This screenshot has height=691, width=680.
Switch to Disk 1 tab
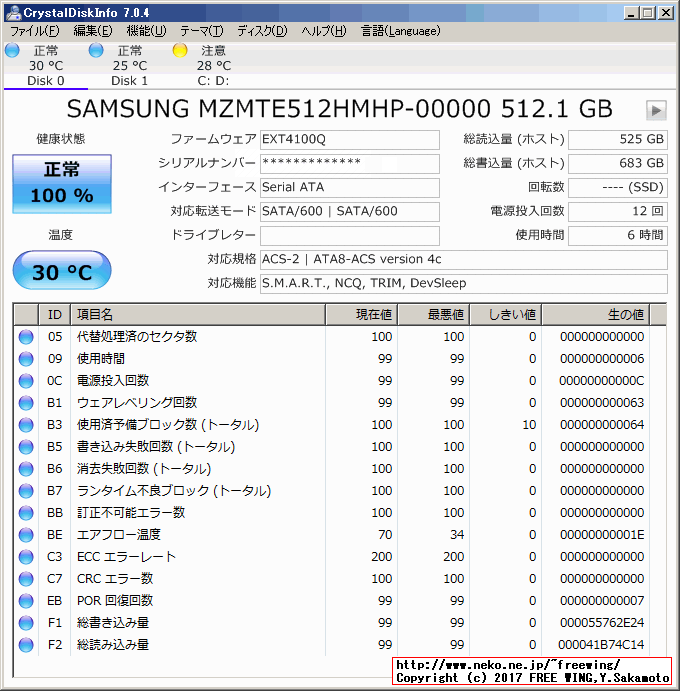tap(130, 66)
